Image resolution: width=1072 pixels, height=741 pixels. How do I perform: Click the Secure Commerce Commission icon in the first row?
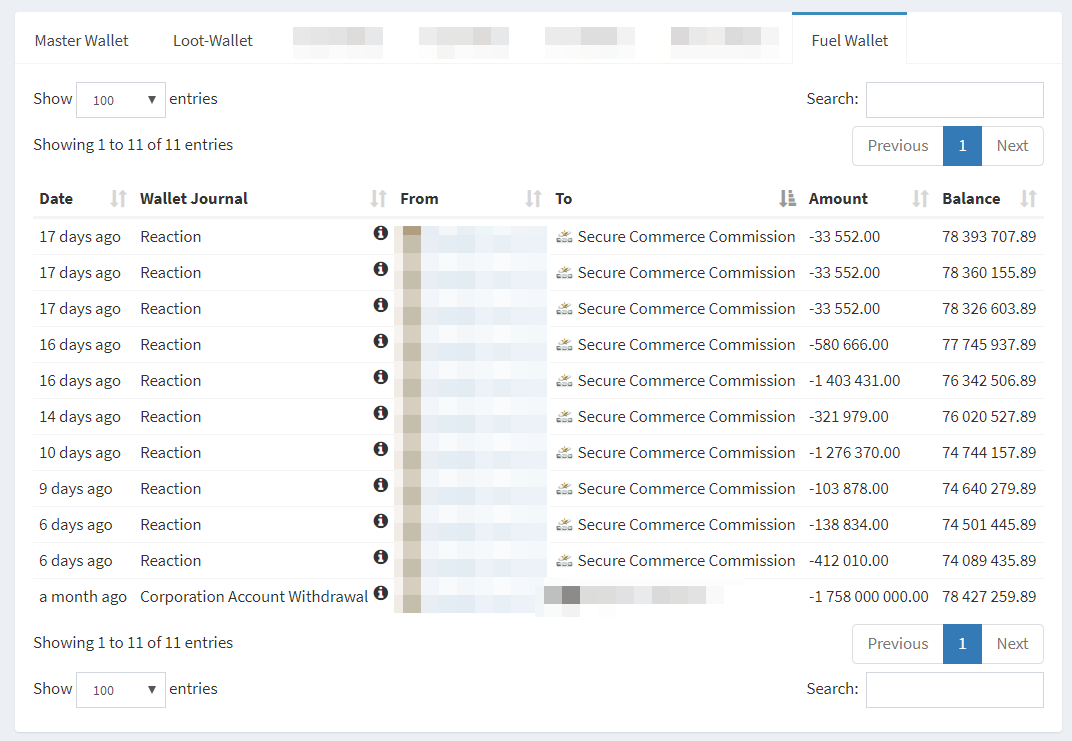[563, 236]
